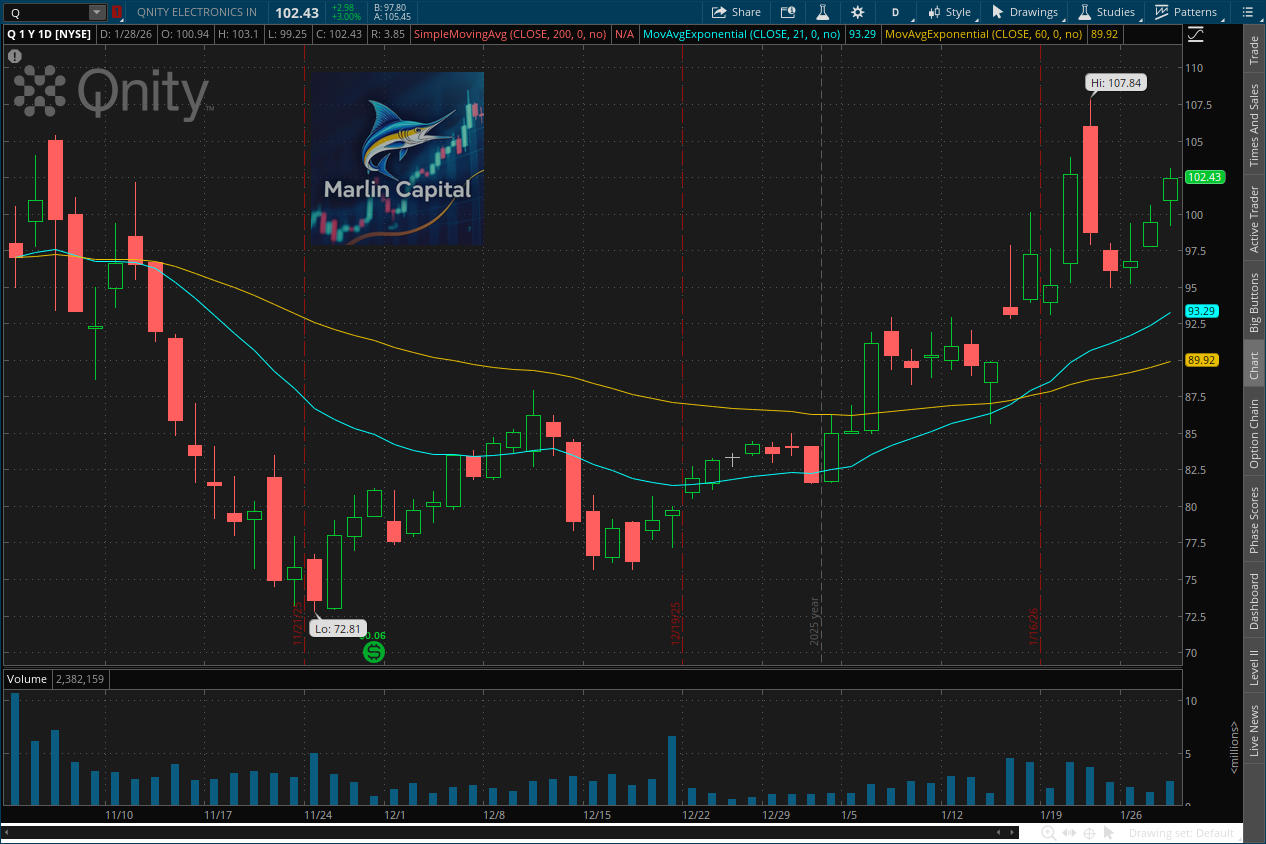Open the Times And Sales sidebar tab
Viewport: 1266px width, 844px height.
[x=1254, y=125]
